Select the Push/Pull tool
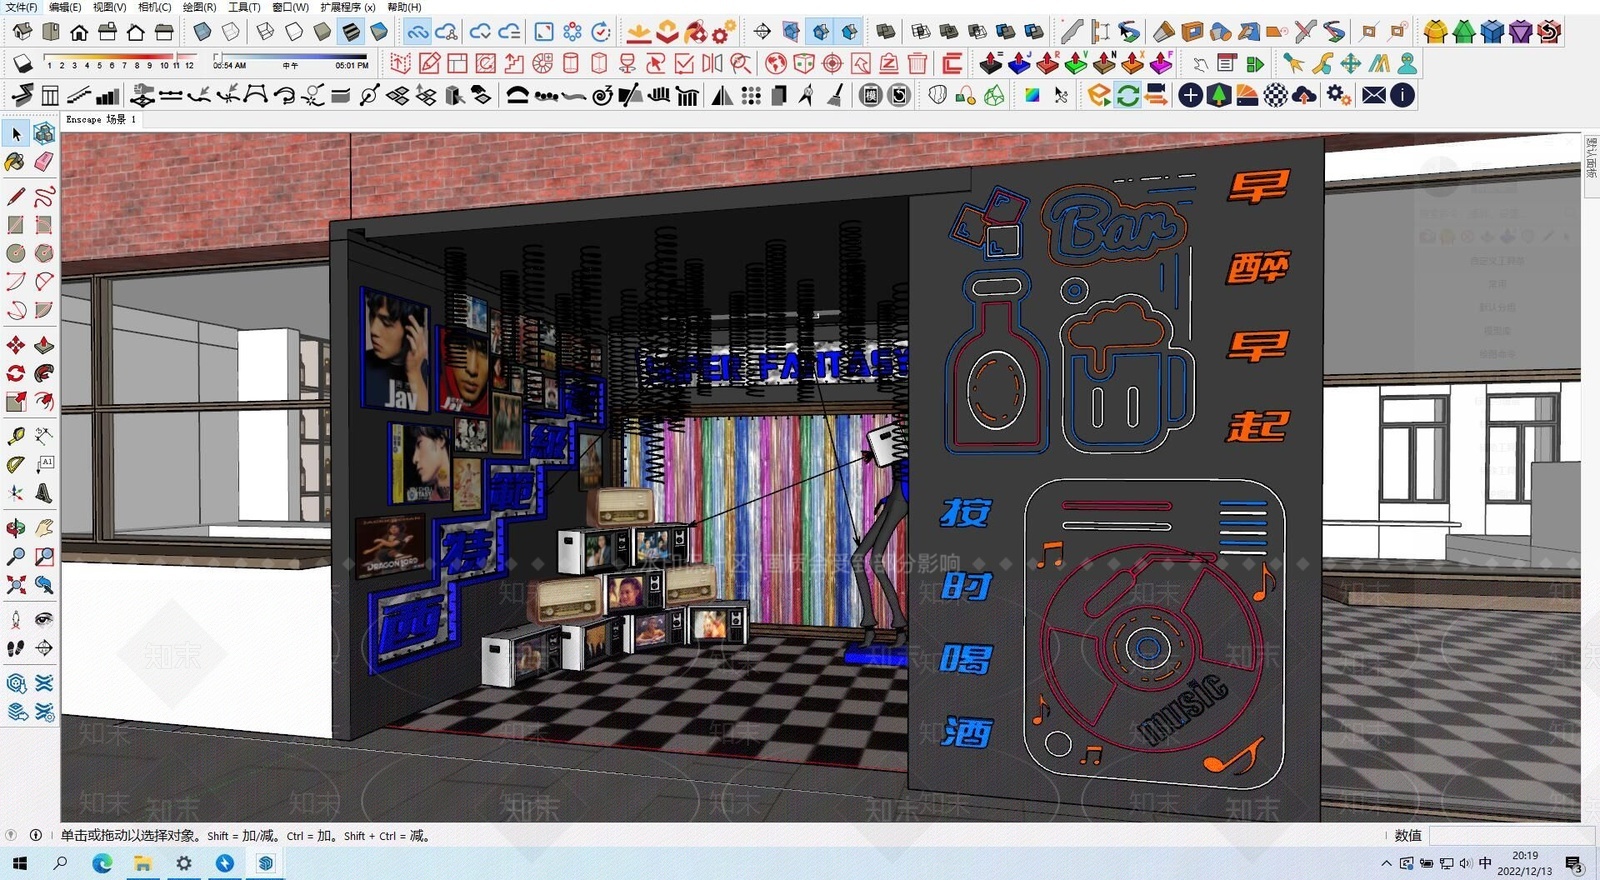This screenshot has width=1600, height=880. click(44, 345)
